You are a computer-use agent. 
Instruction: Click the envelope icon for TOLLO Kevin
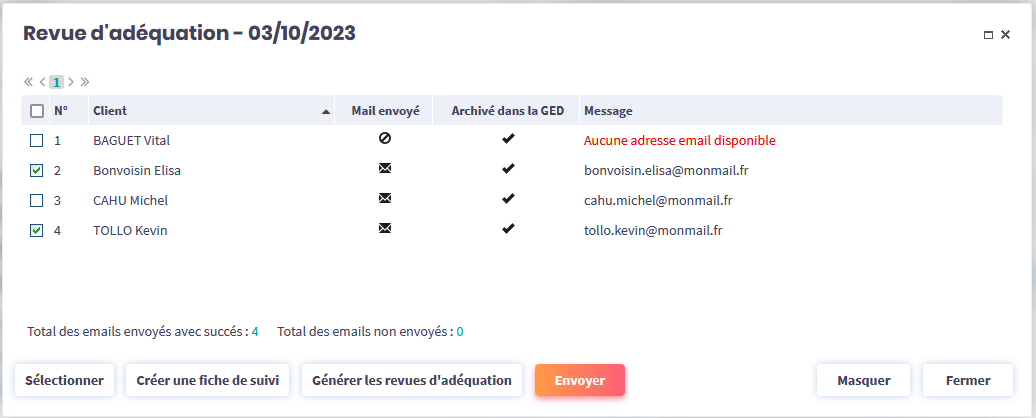[x=385, y=229]
